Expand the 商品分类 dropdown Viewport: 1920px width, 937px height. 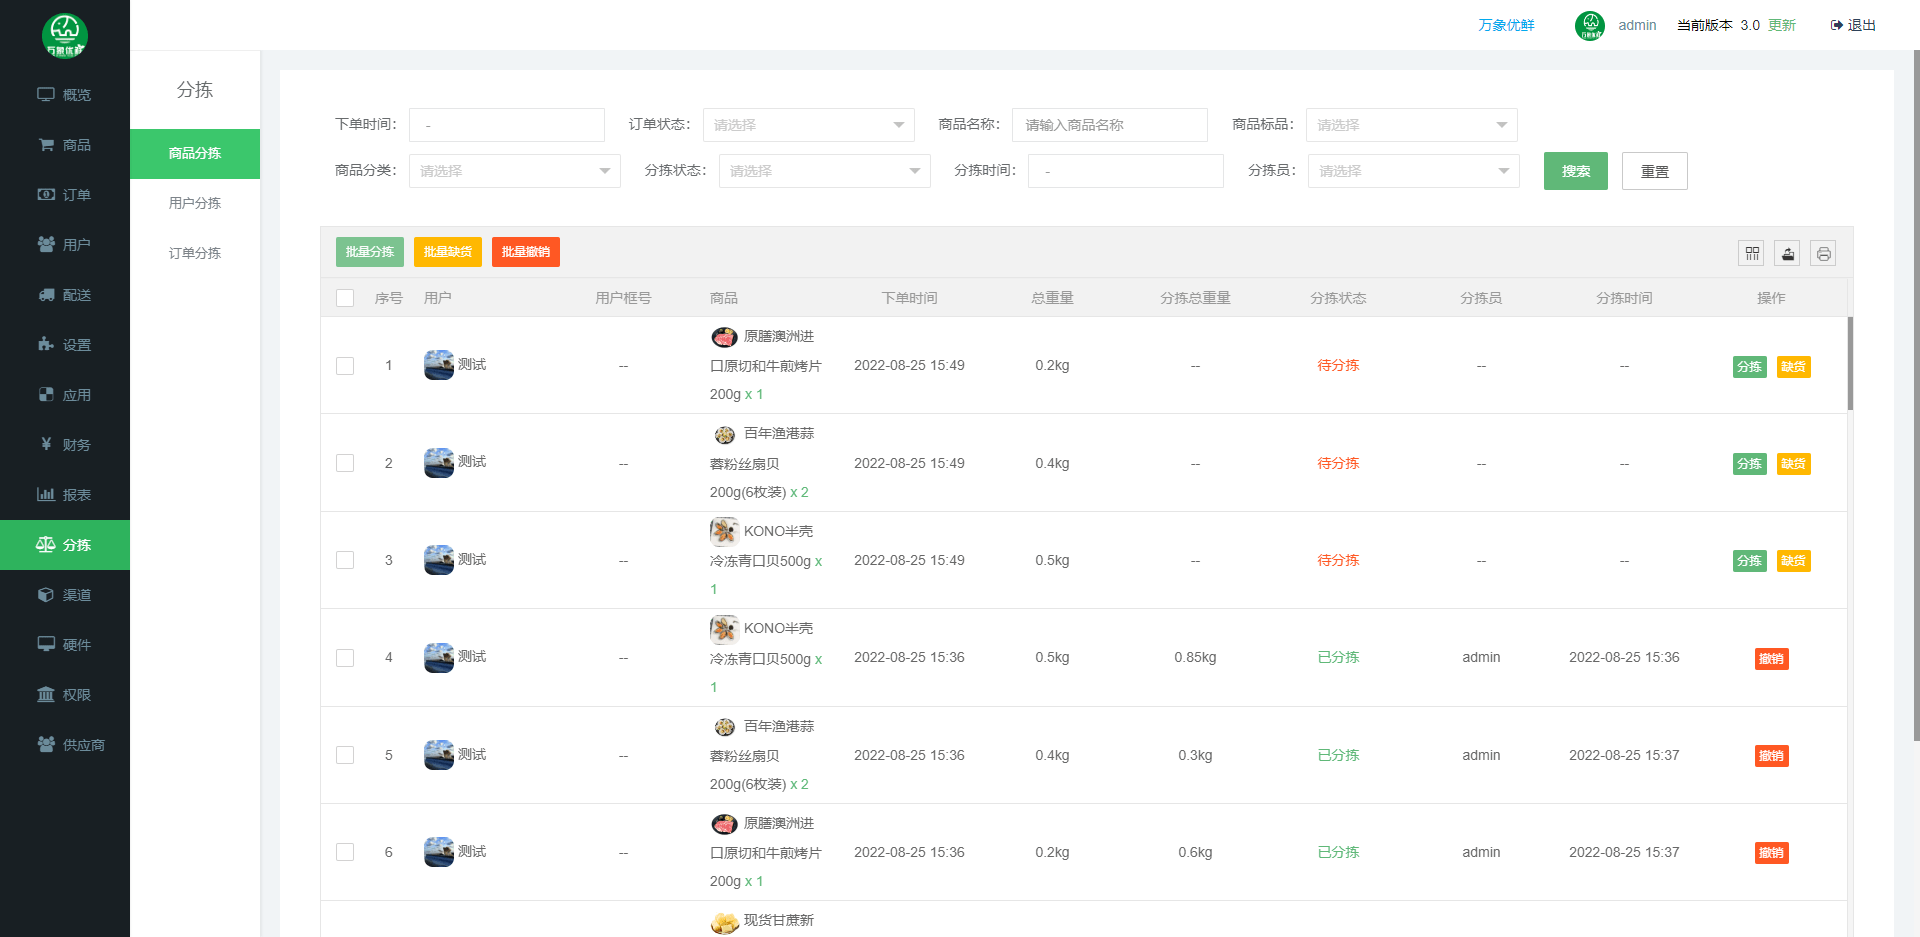pos(514,171)
